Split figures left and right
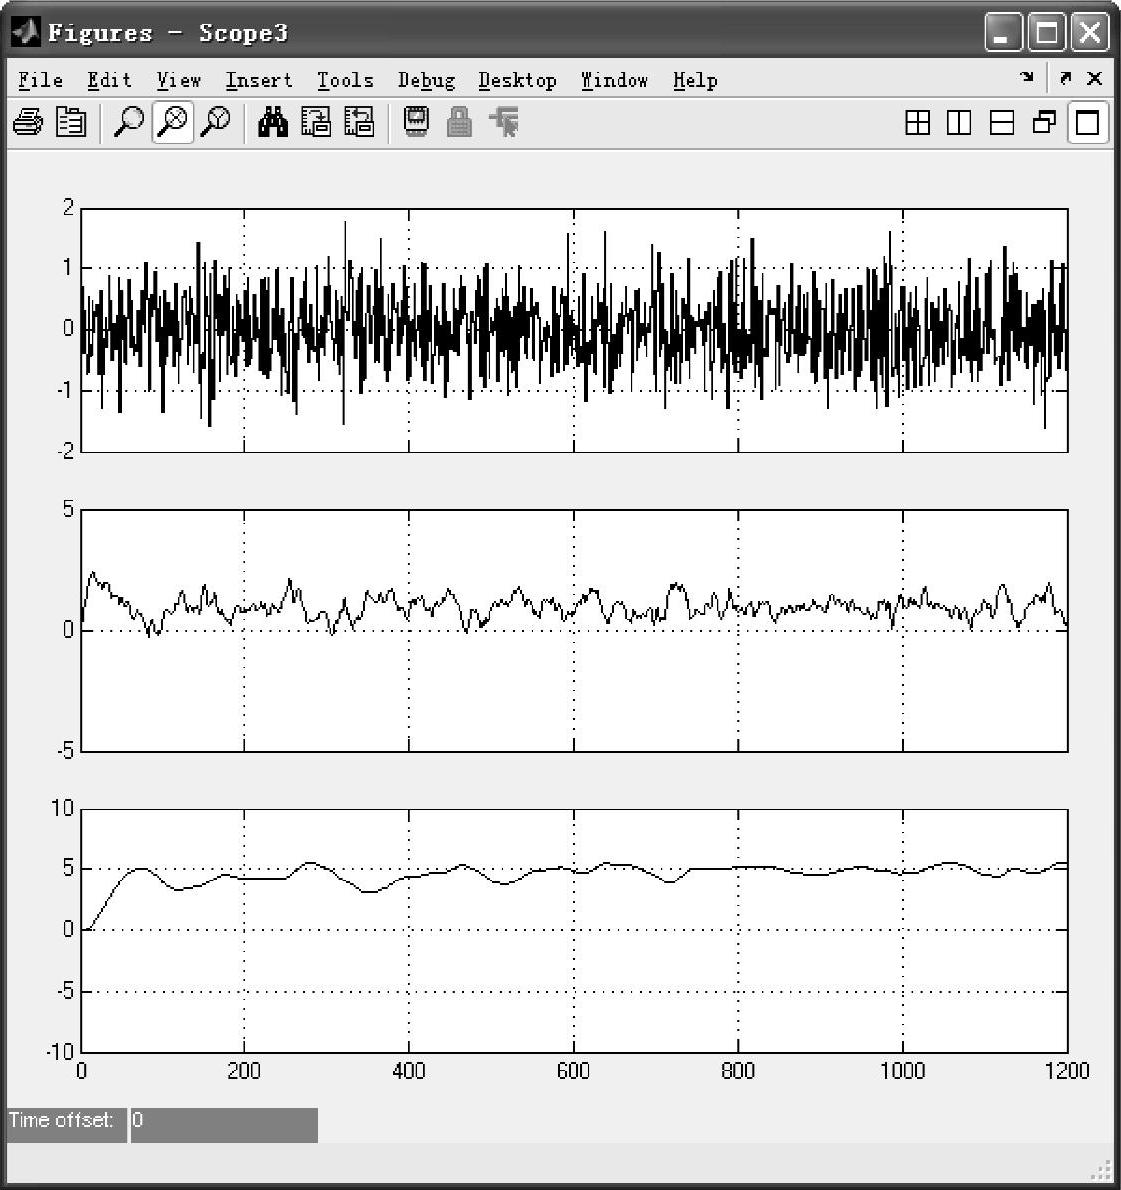This screenshot has width=1121, height=1190. coord(959,123)
